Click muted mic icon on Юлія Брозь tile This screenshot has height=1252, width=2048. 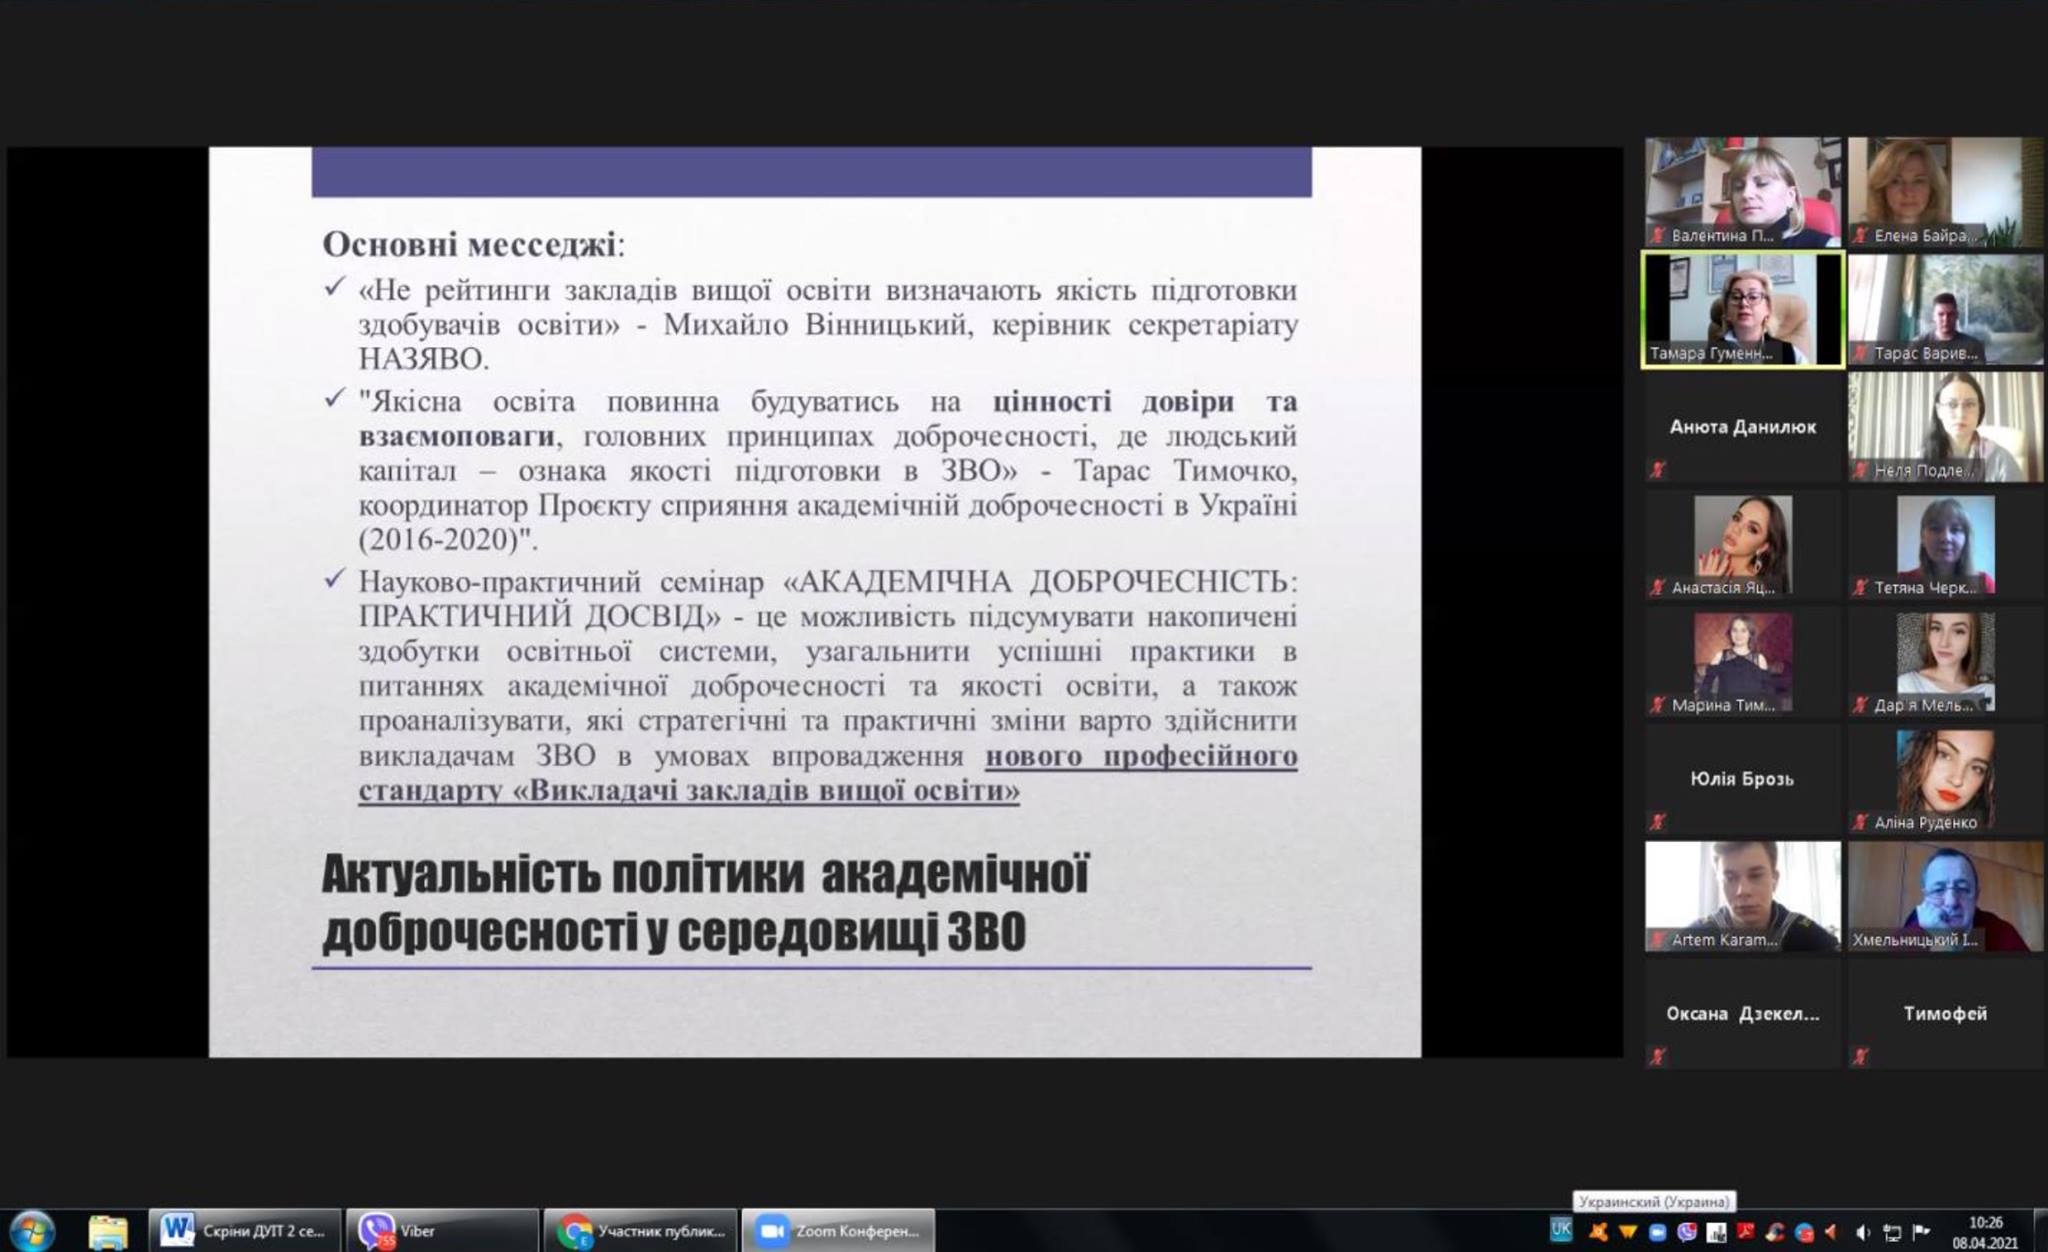1658,822
